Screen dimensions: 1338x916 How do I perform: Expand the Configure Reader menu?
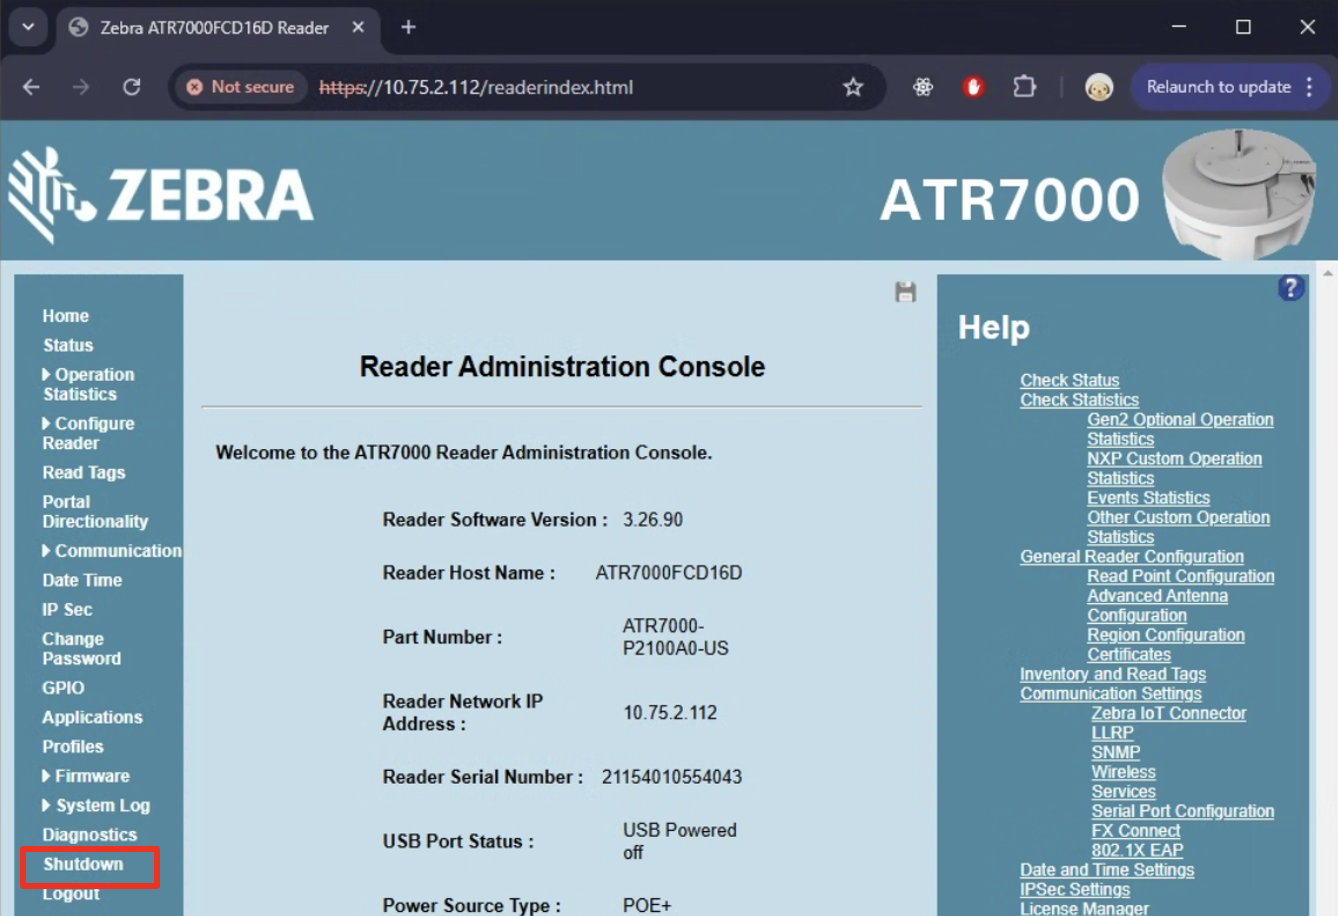coord(88,433)
